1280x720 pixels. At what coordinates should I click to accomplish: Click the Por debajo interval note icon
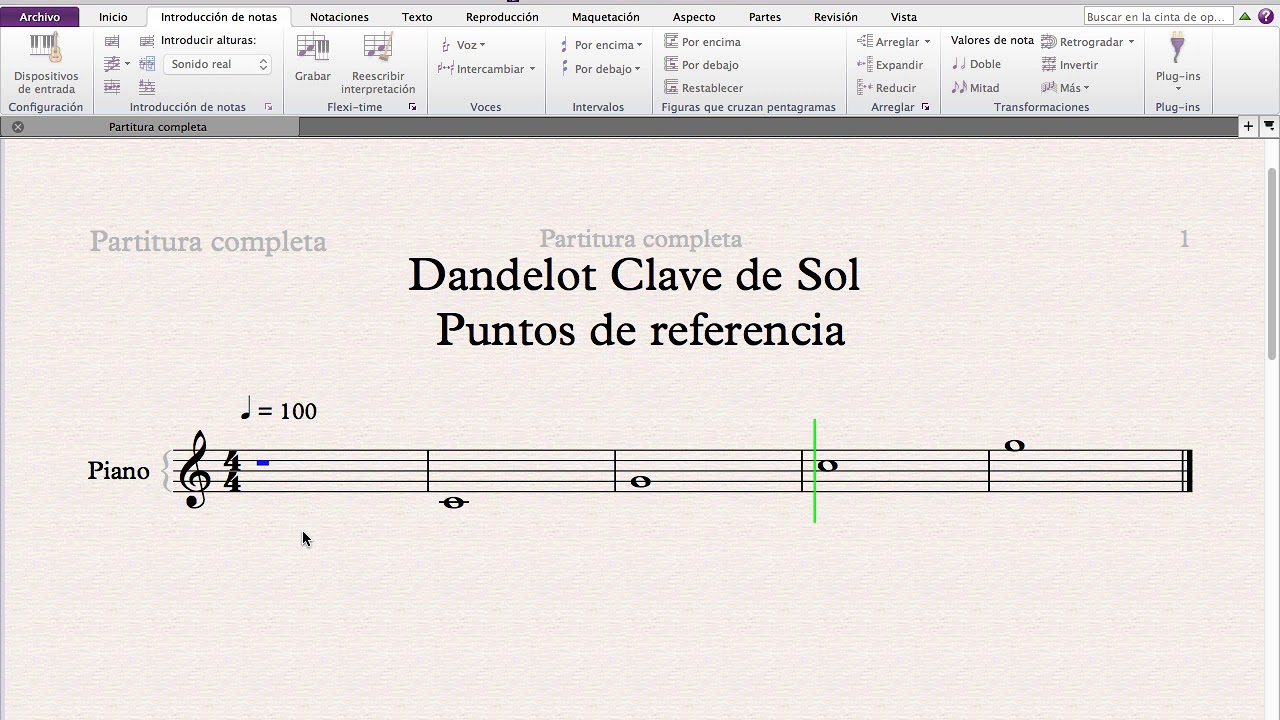pos(564,69)
